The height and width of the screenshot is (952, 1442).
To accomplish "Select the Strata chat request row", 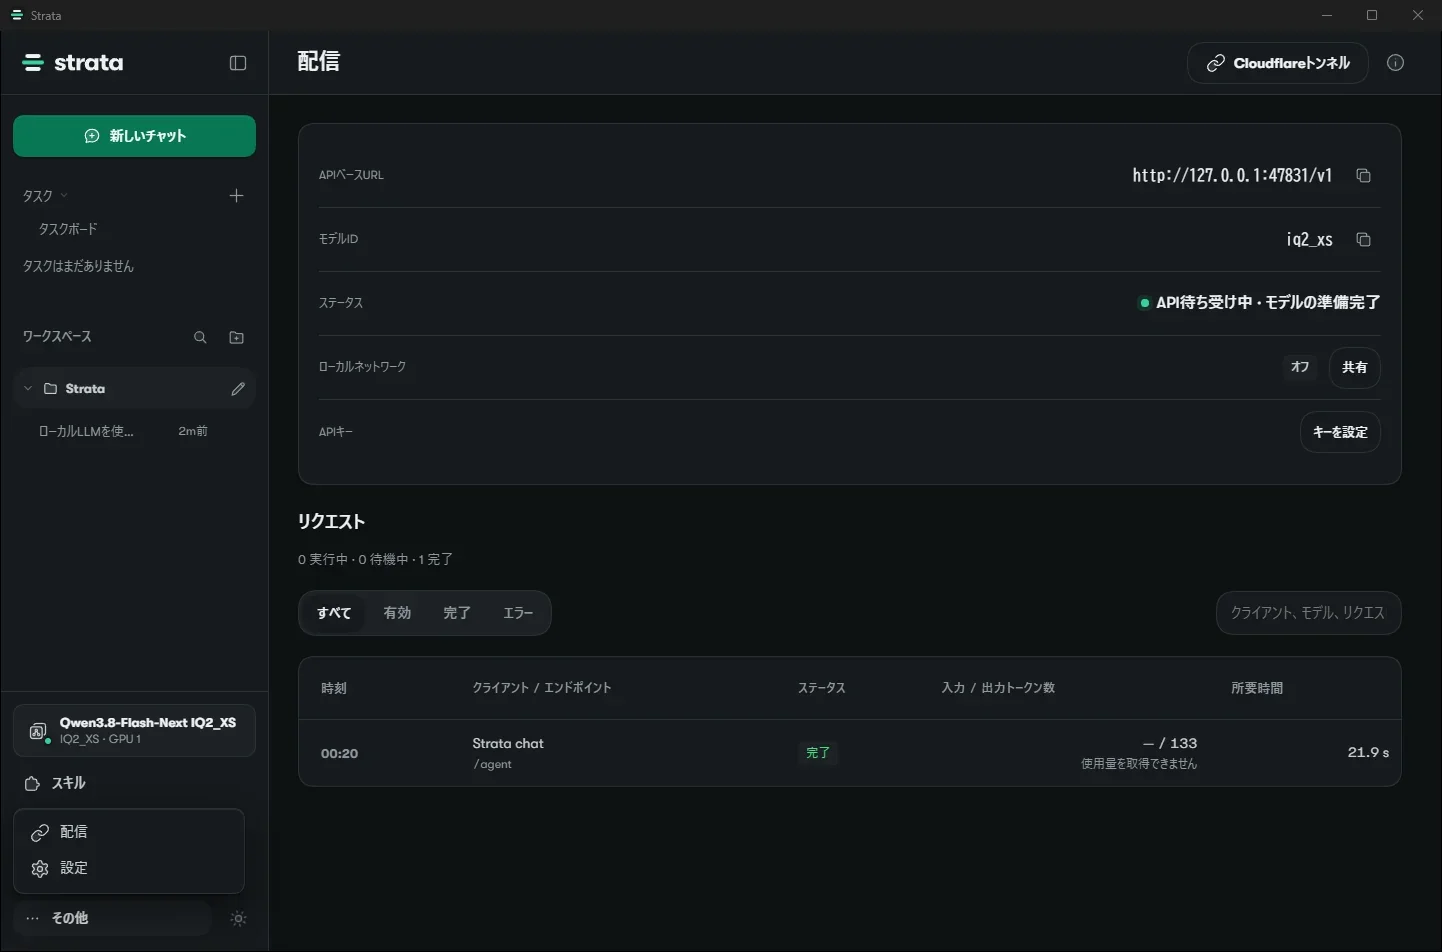I will pos(850,753).
